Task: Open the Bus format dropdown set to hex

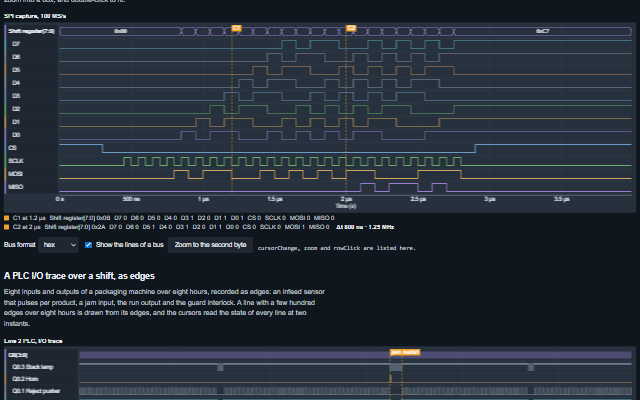Action: (58, 245)
